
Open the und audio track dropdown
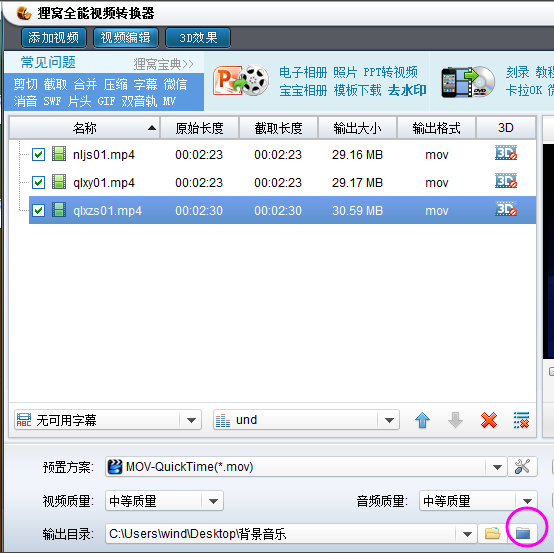pyautogui.click(x=389, y=420)
